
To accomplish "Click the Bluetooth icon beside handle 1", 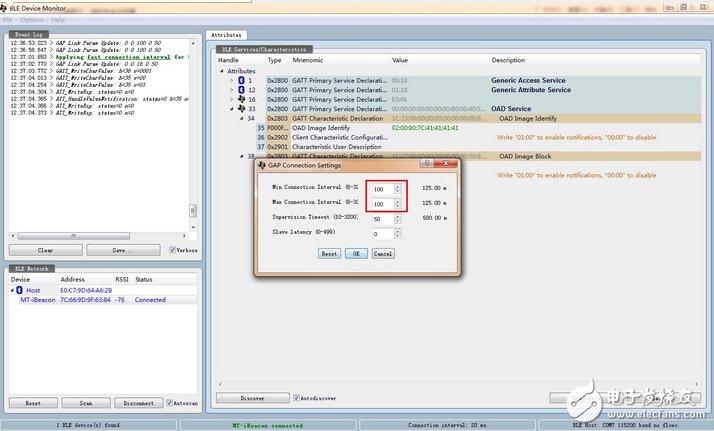I will tap(240, 80).
